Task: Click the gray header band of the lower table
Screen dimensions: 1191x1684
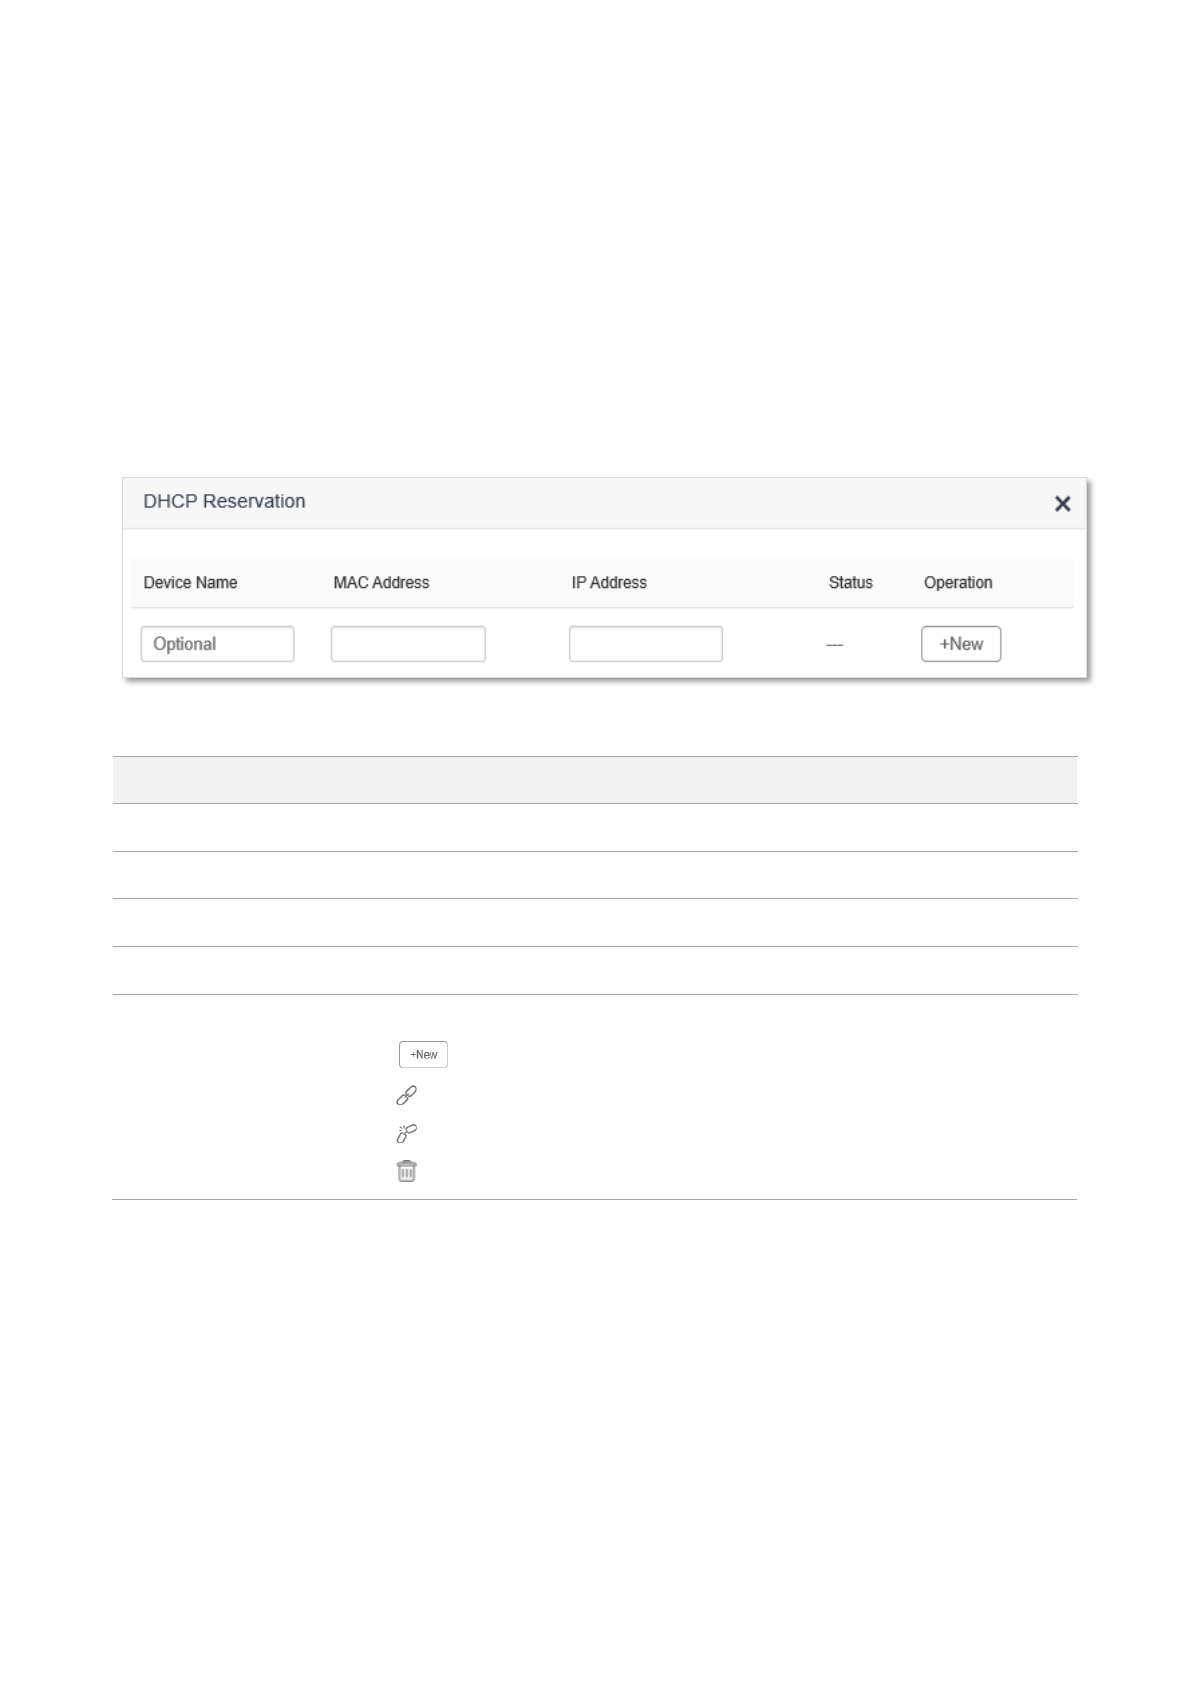Action: pyautogui.click(x=594, y=780)
